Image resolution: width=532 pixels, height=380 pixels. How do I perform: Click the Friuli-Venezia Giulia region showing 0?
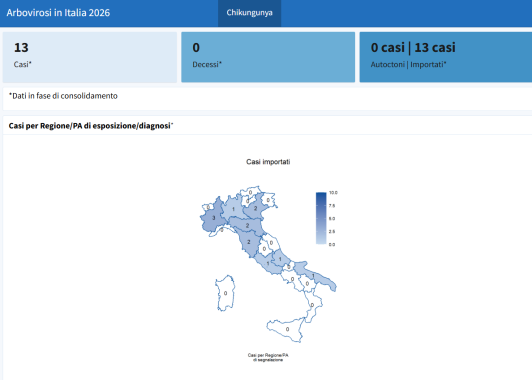click(269, 200)
